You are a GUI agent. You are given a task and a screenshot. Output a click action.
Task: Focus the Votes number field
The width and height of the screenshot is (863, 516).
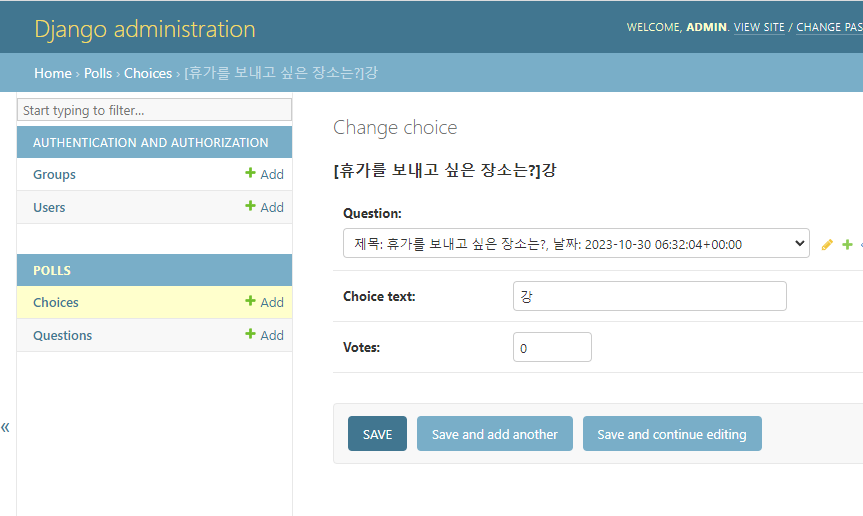[x=552, y=347]
